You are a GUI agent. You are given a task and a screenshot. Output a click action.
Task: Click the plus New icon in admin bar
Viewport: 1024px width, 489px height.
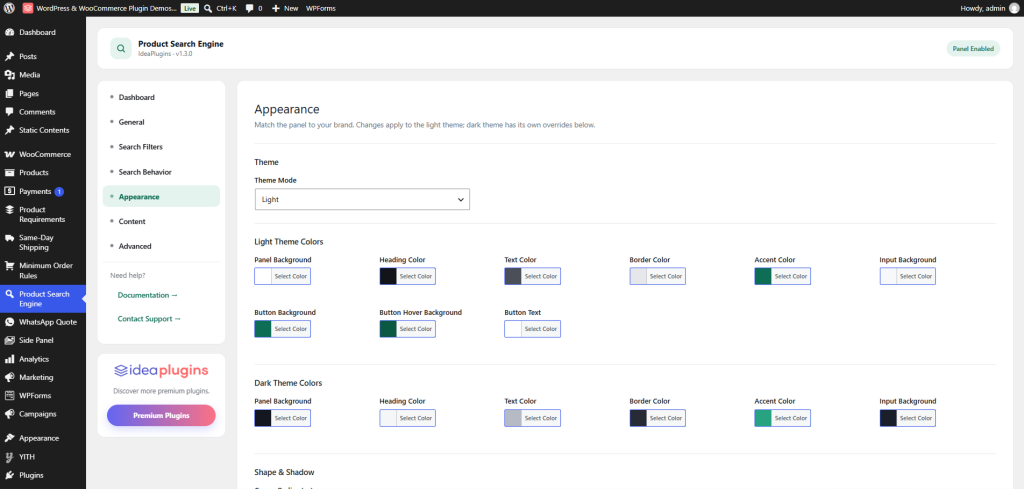(x=276, y=8)
